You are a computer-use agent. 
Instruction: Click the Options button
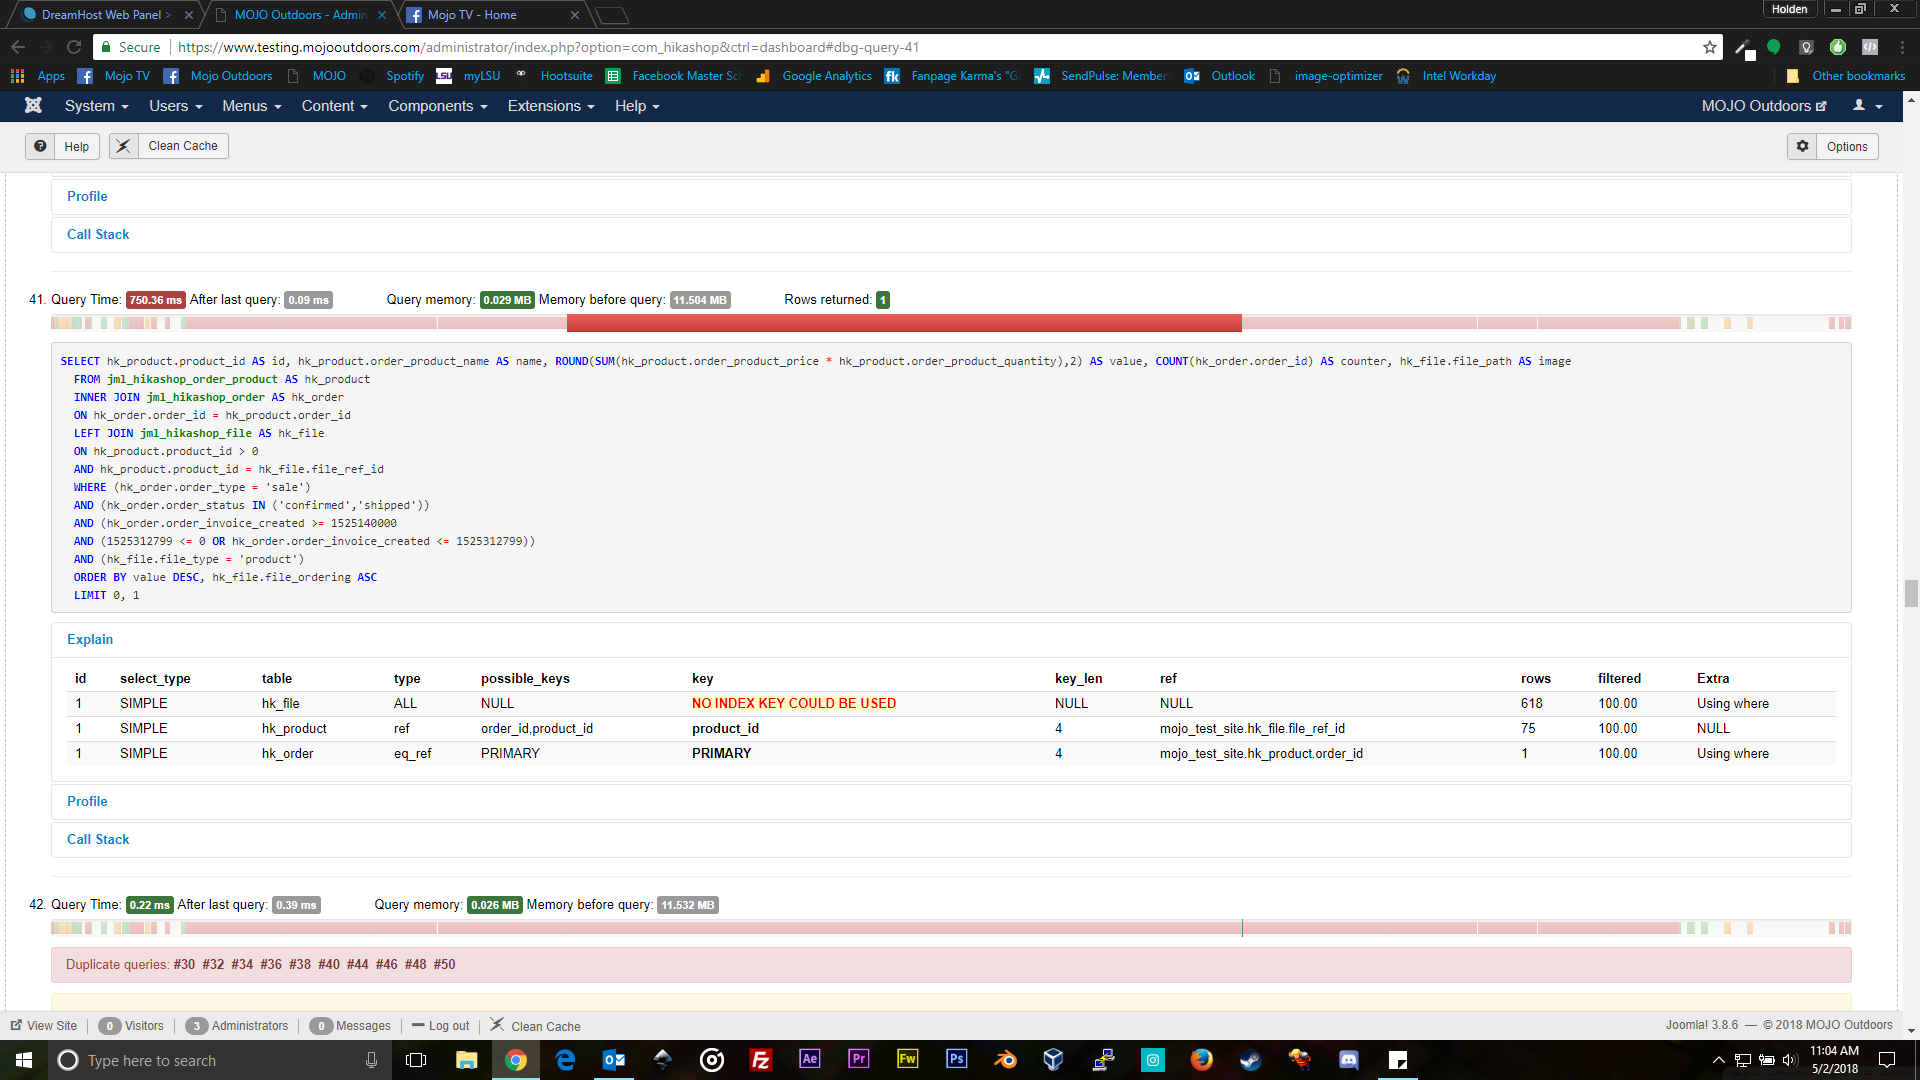point(1833,146)
